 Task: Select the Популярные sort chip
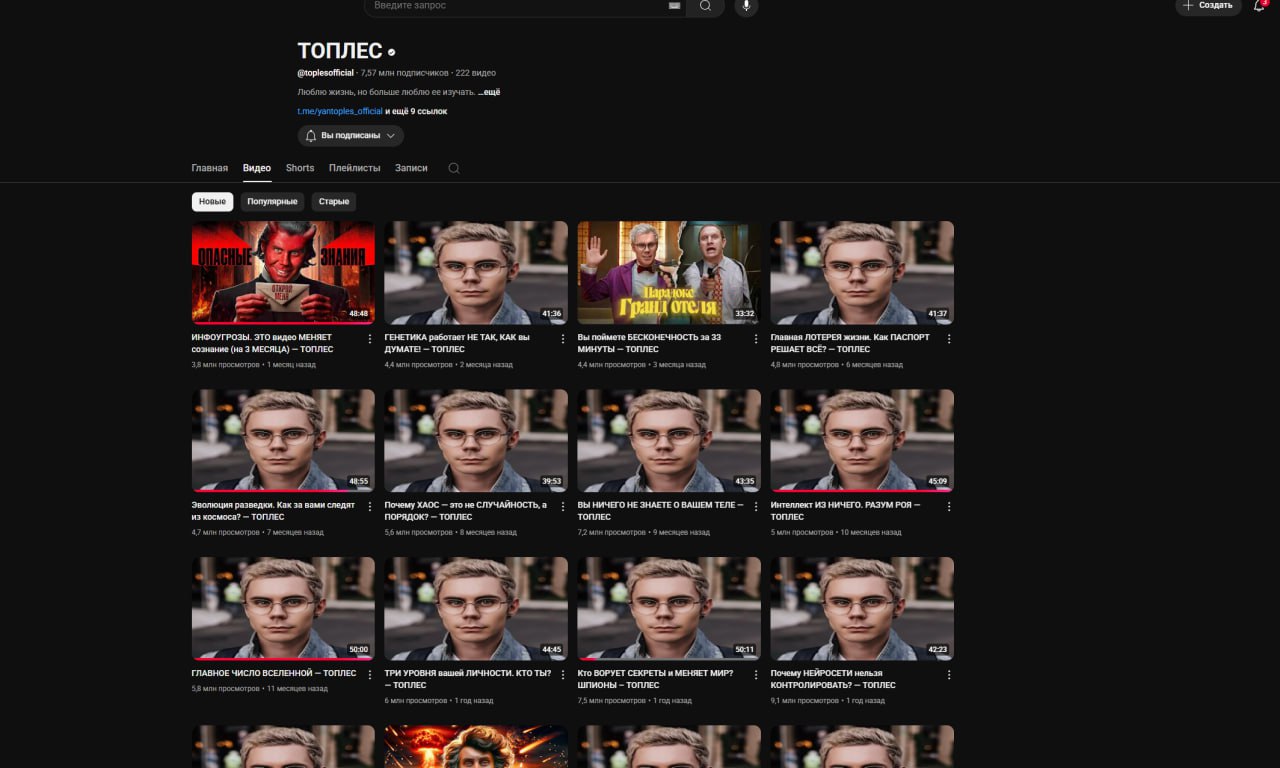coord(272,202)
